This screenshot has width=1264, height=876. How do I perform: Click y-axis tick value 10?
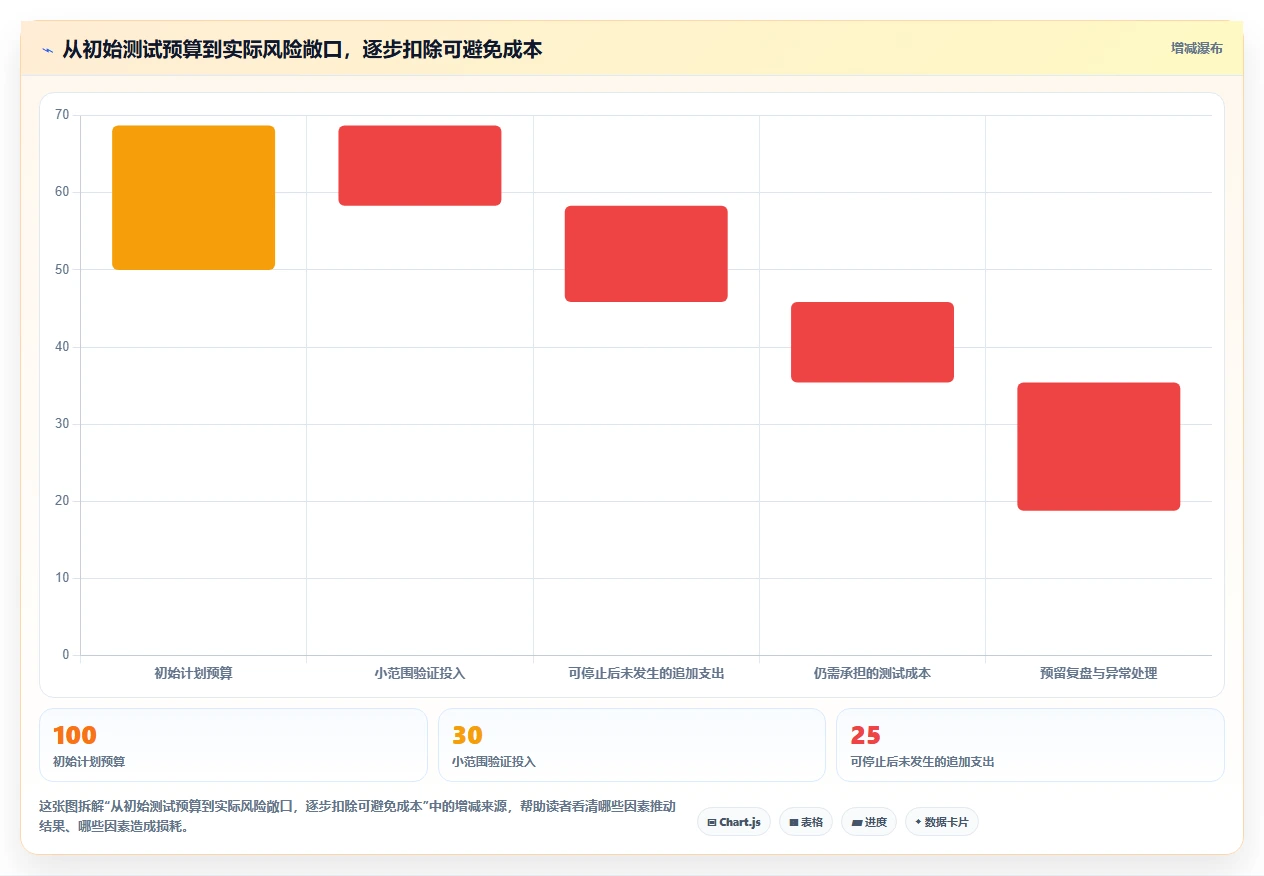62,578
